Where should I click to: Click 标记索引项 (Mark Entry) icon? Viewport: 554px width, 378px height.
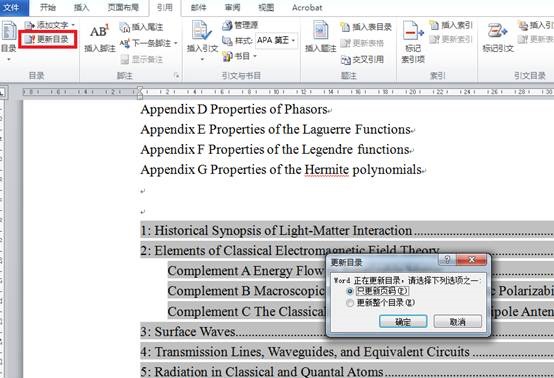point(413,31)
